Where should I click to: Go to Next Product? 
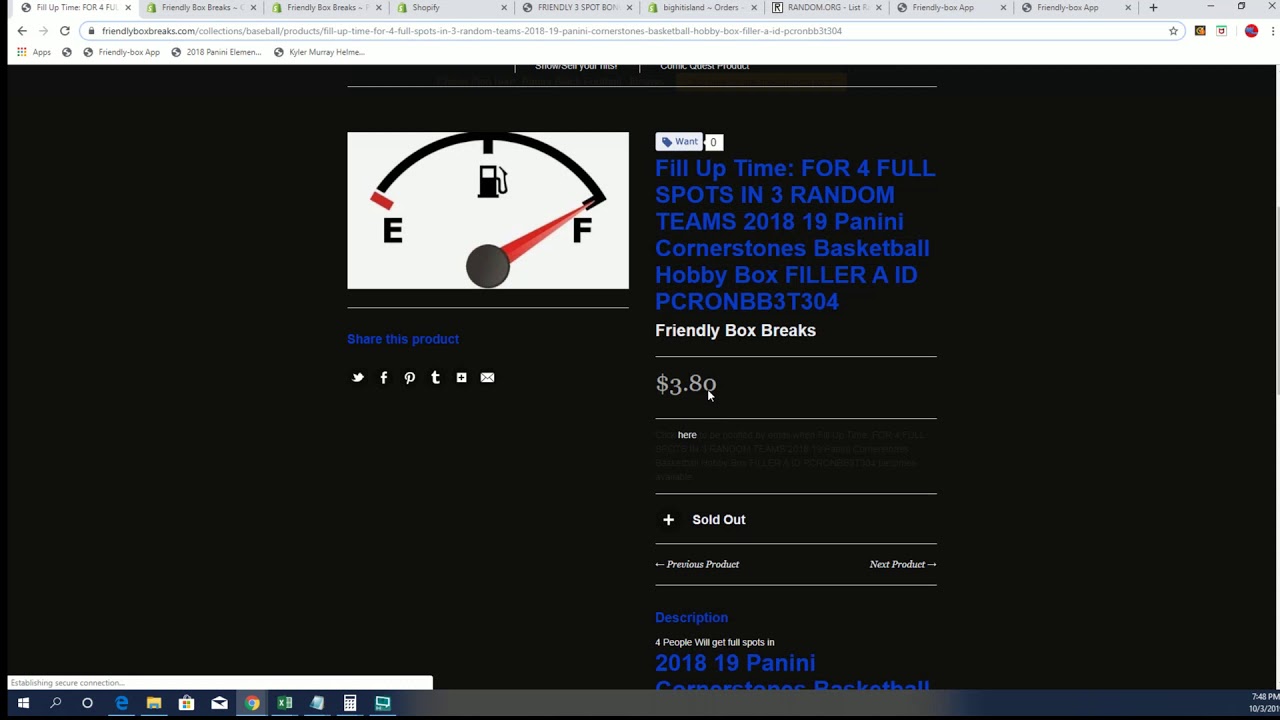(903, 565)
